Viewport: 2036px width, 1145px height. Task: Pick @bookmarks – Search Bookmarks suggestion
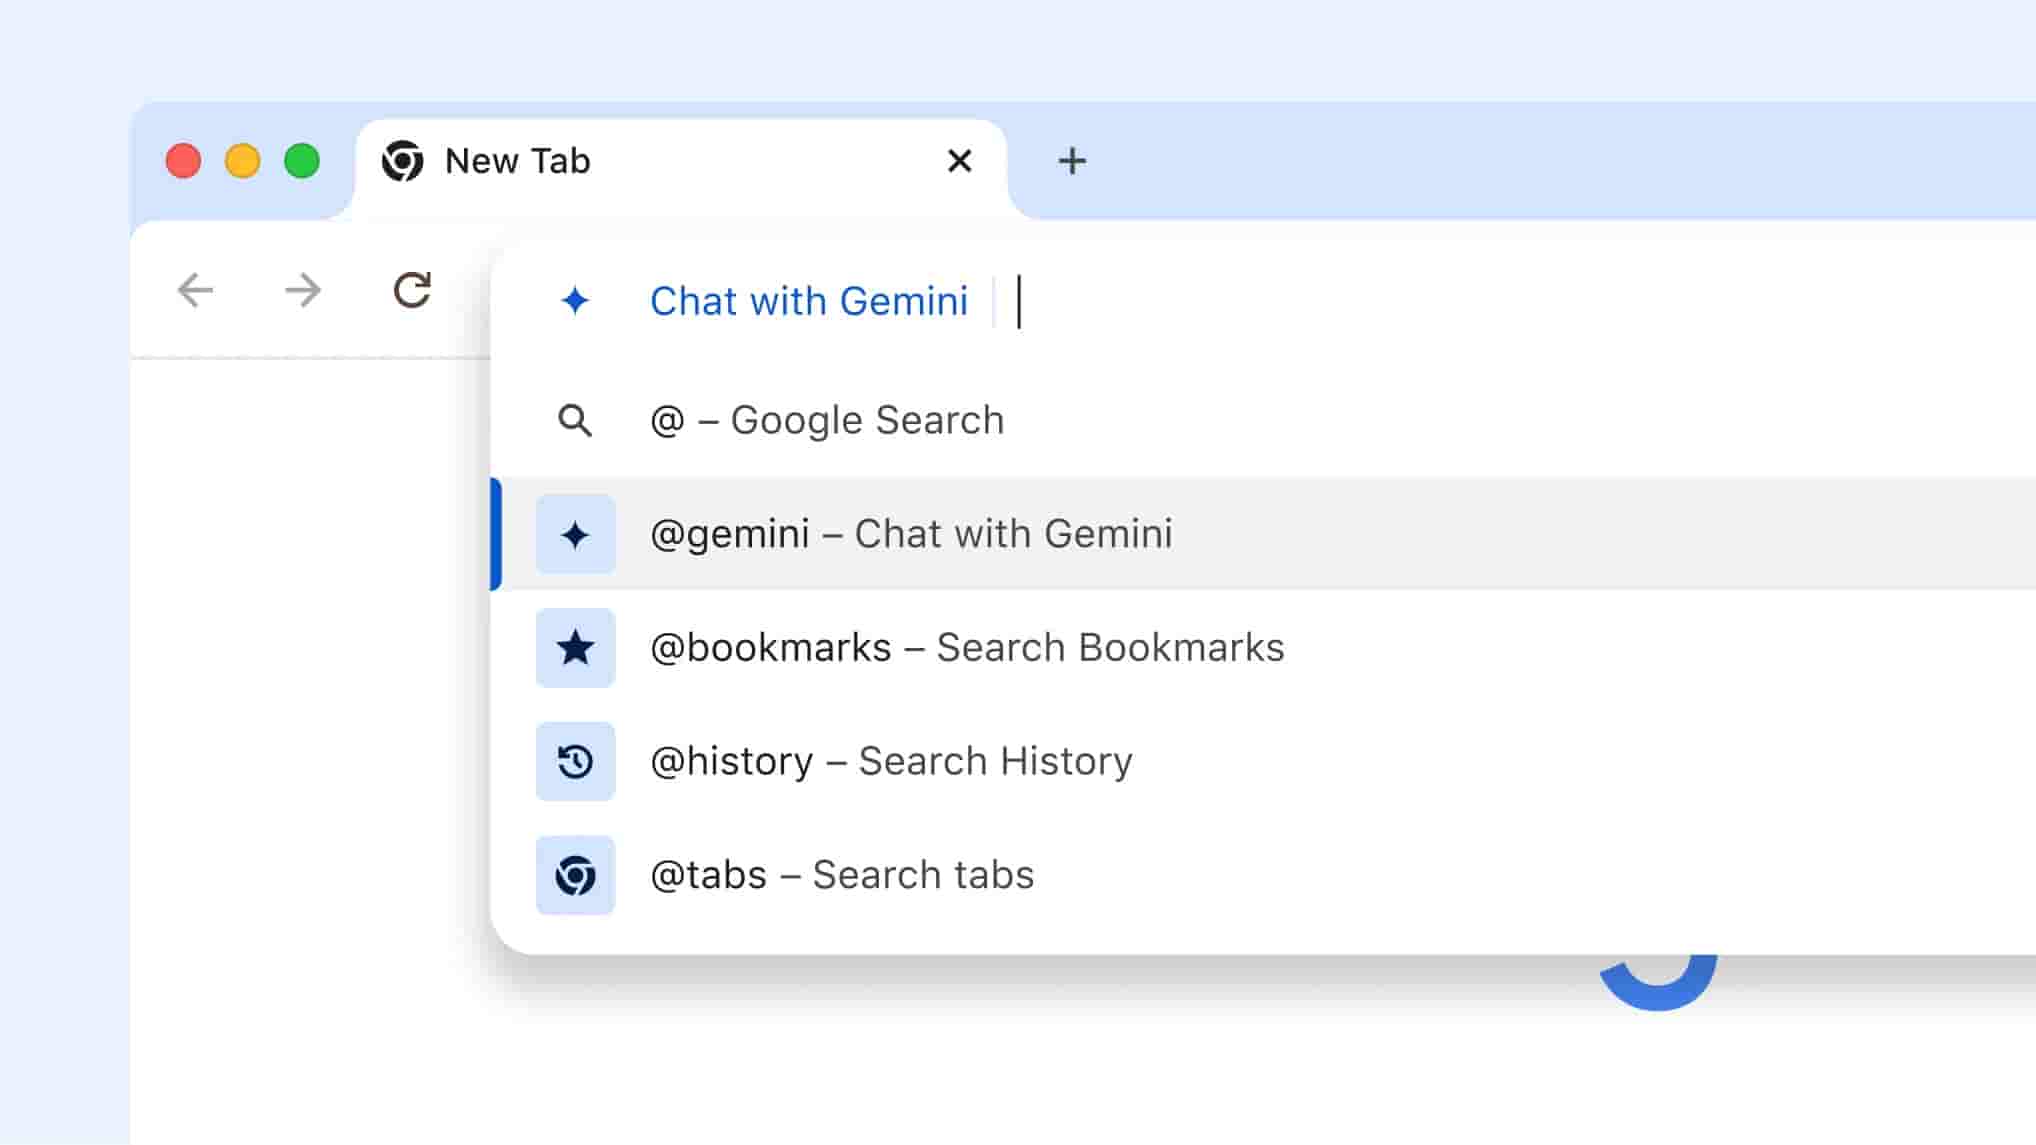[x=967, y=648]
